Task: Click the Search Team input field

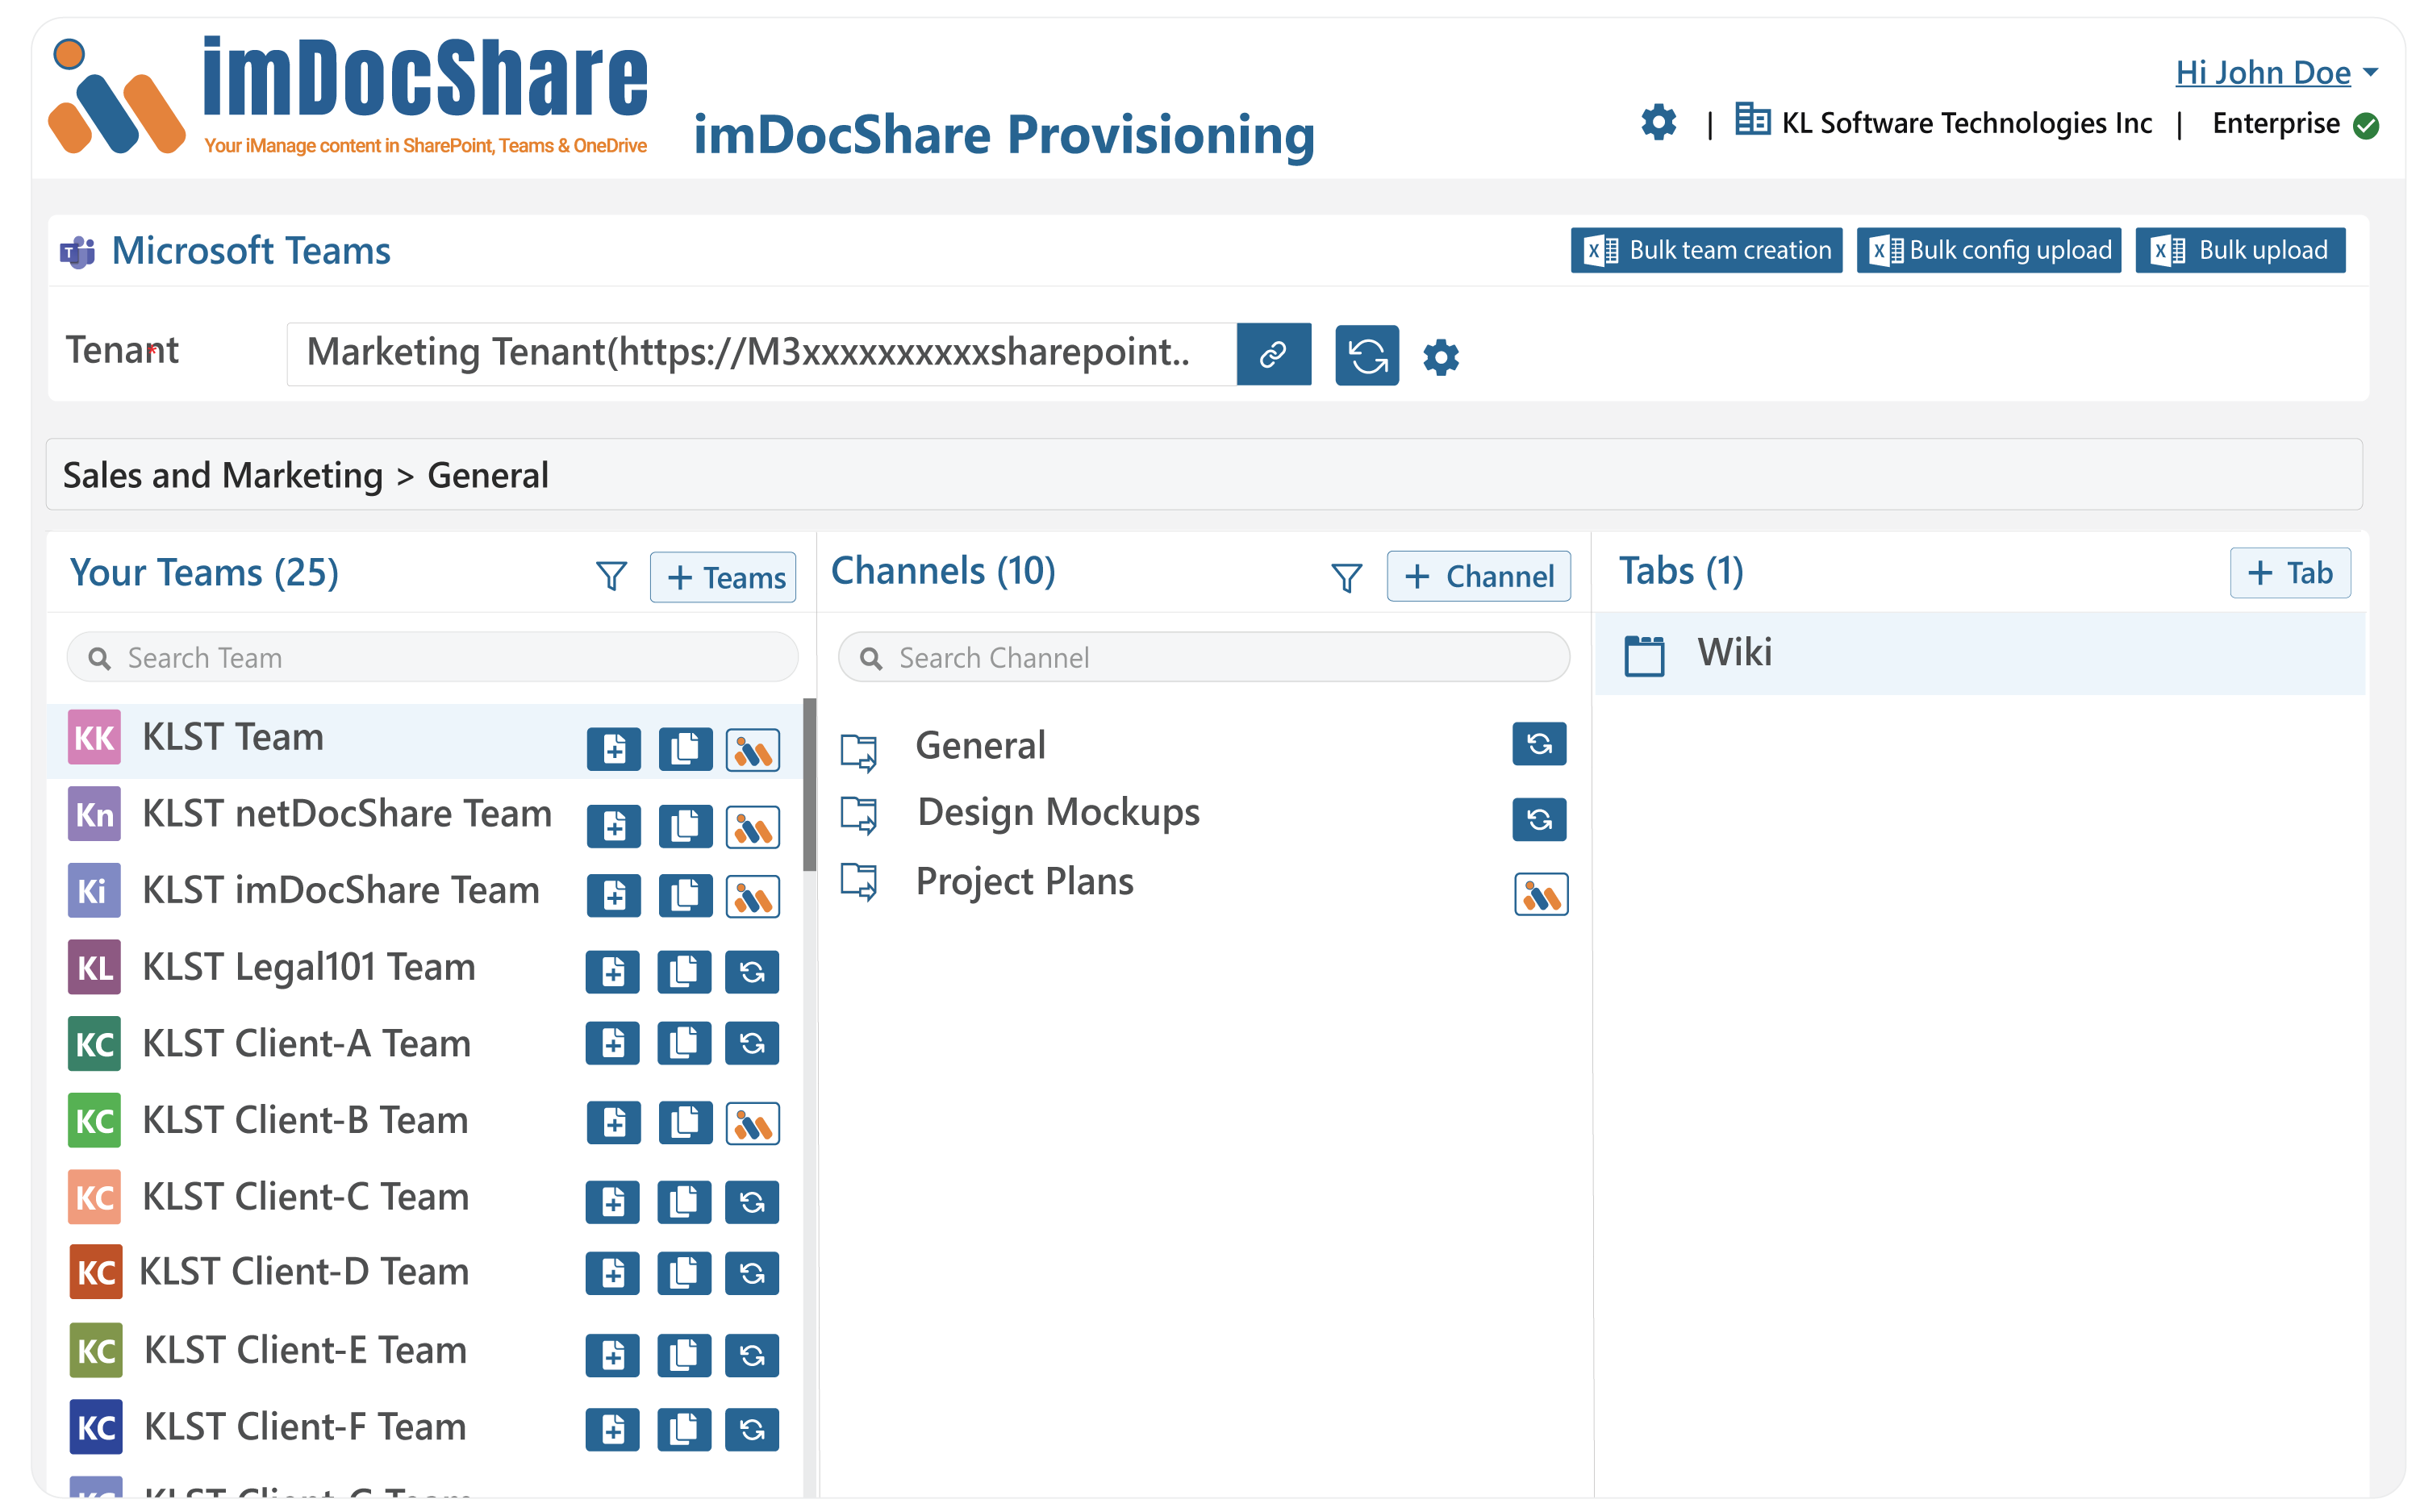Action: (x=432, y=657)
